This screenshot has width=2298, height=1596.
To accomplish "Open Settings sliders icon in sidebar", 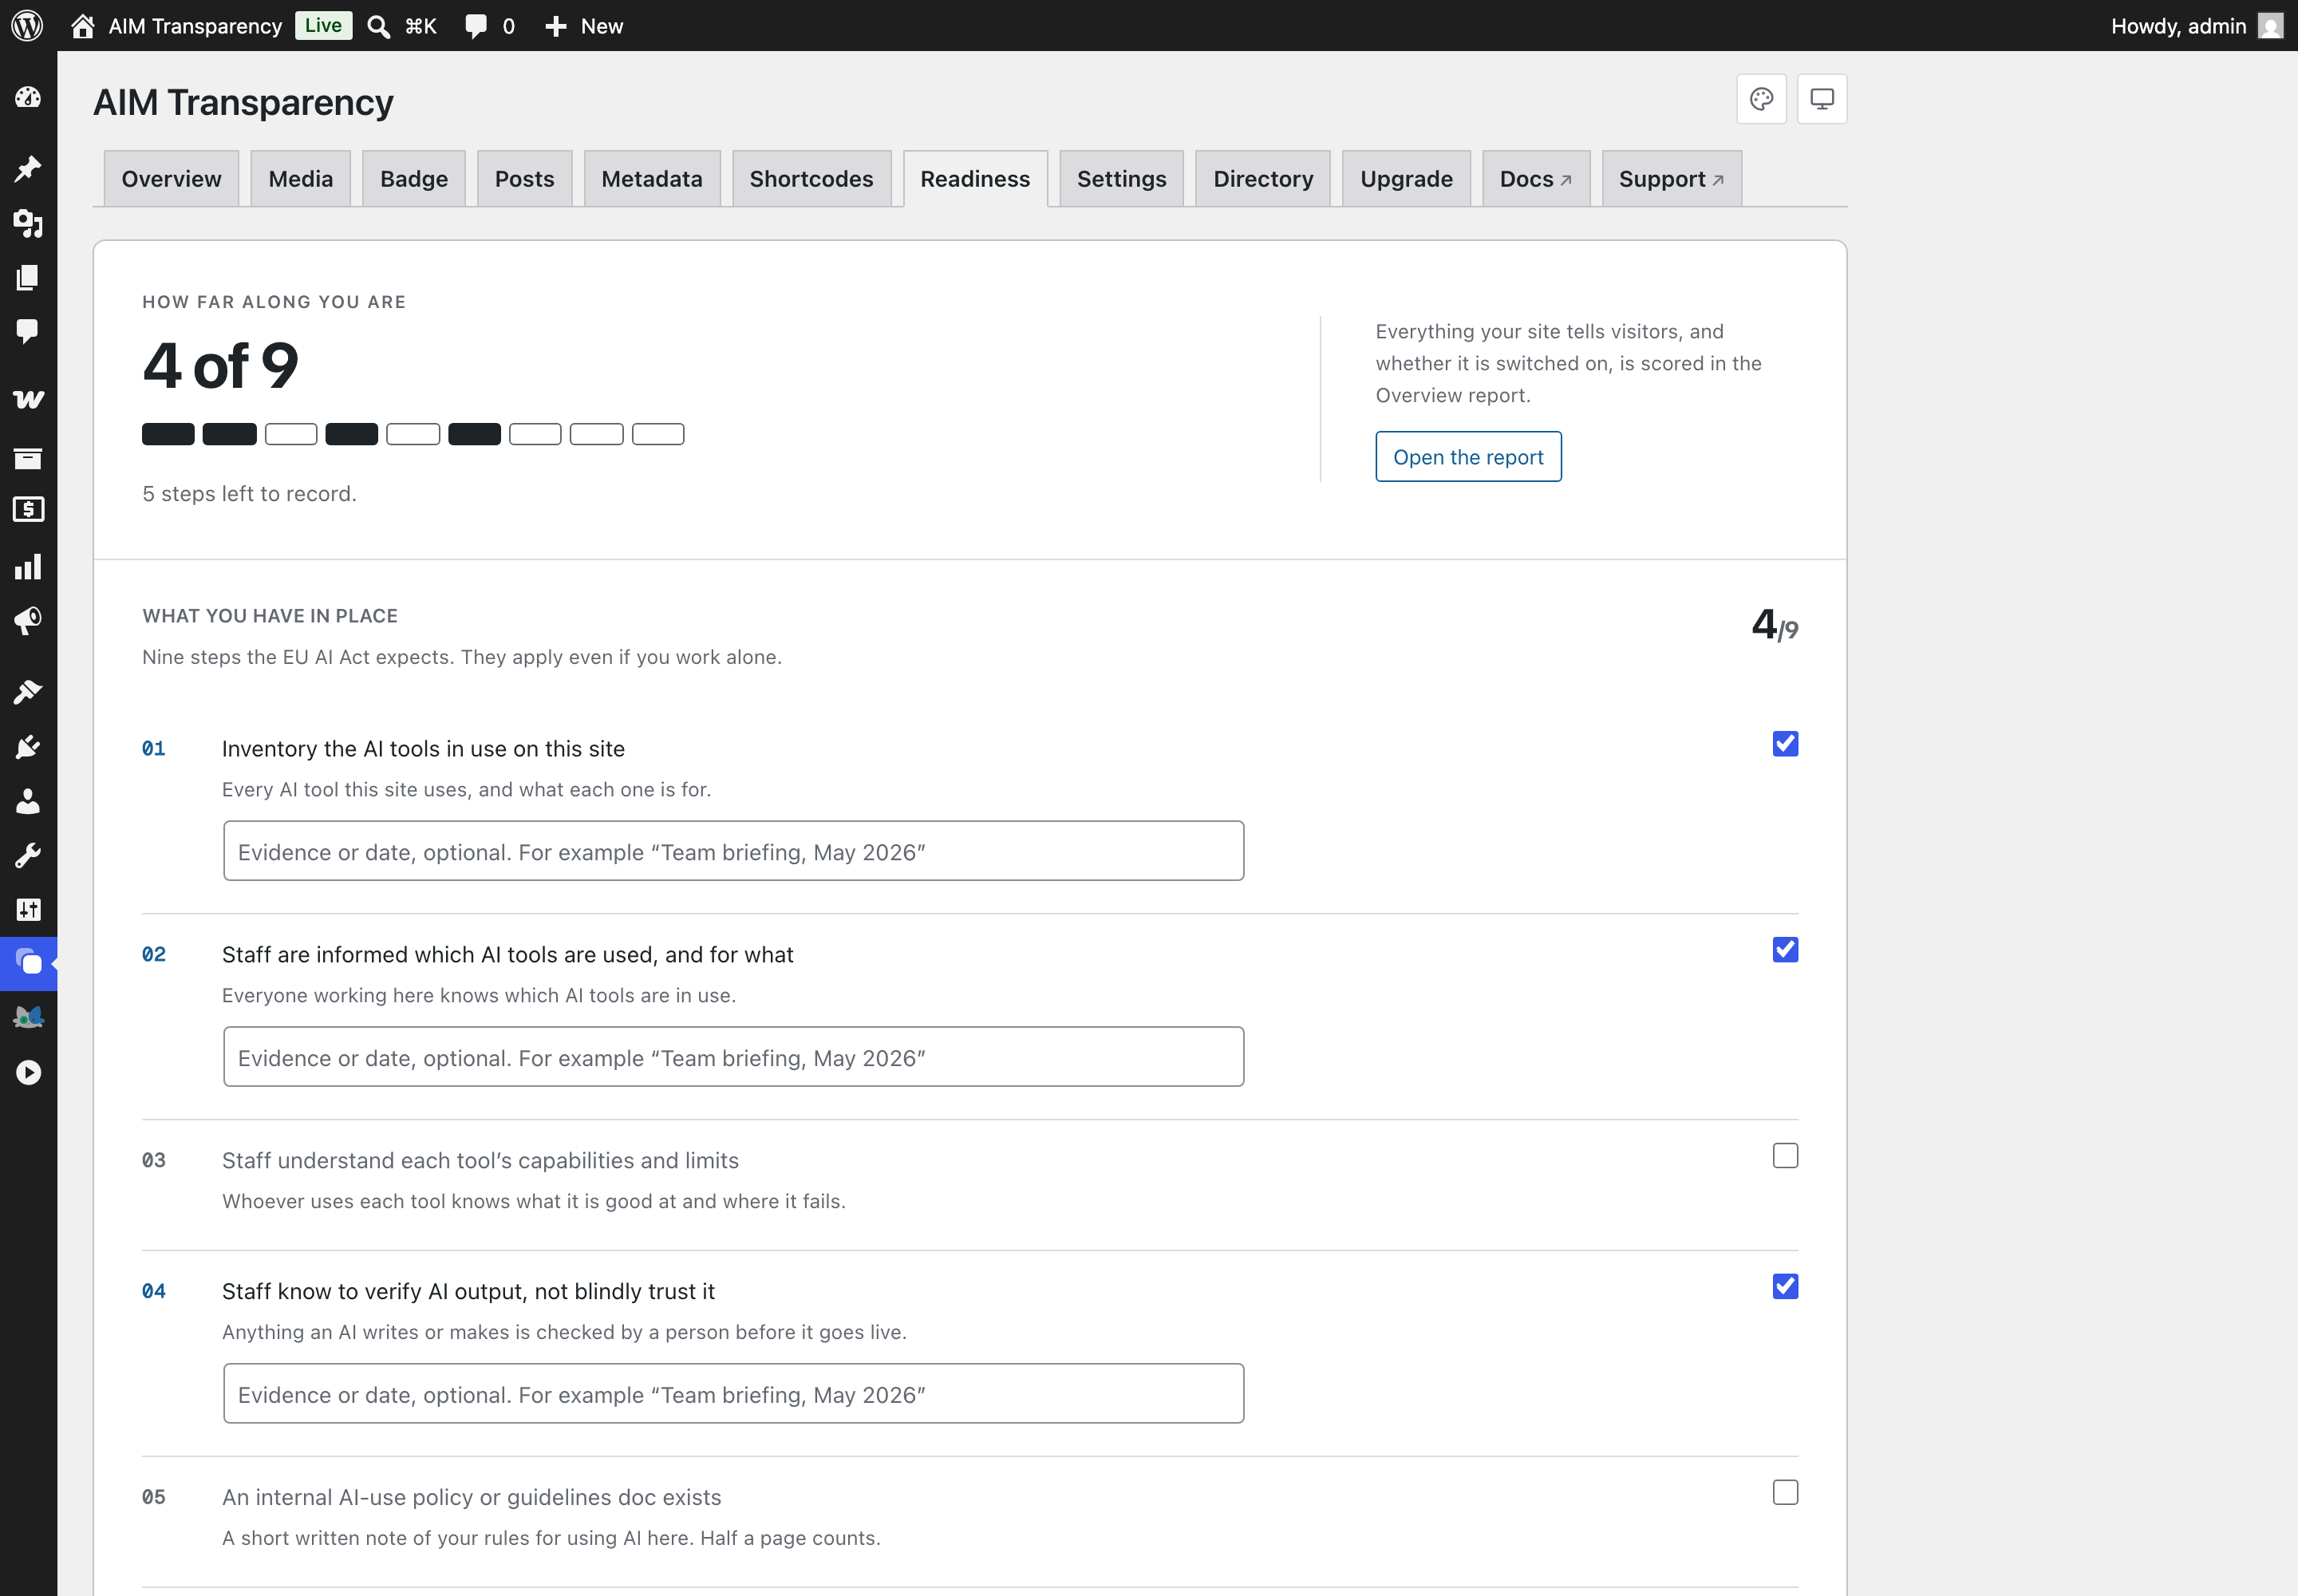I will click(28, 910).
